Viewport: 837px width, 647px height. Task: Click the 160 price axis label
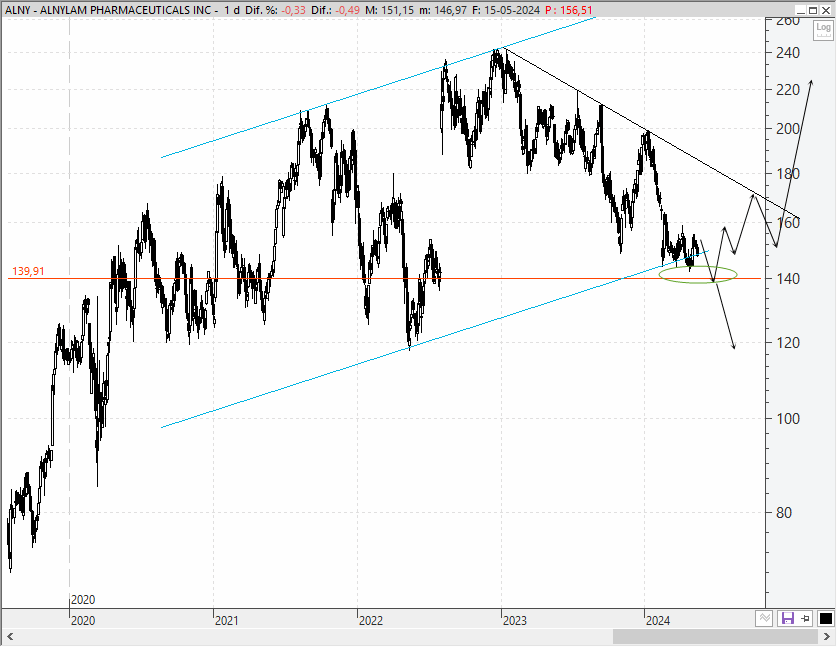pos(787,223)
